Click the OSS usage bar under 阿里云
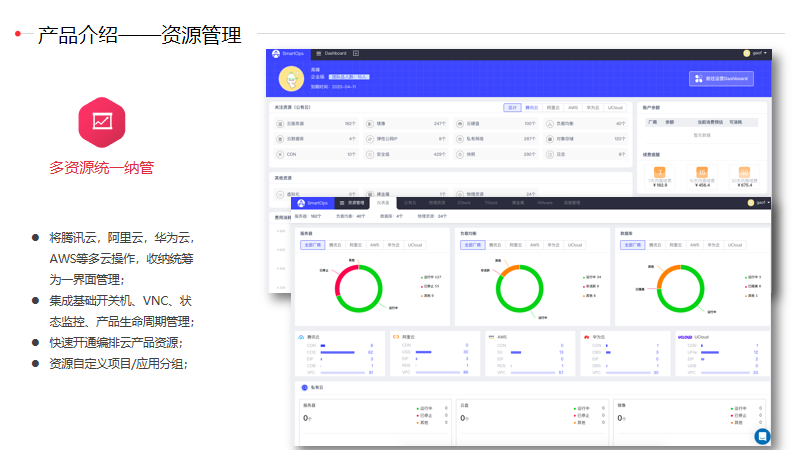The image size is (800, 450). click(x=423, y=352)
